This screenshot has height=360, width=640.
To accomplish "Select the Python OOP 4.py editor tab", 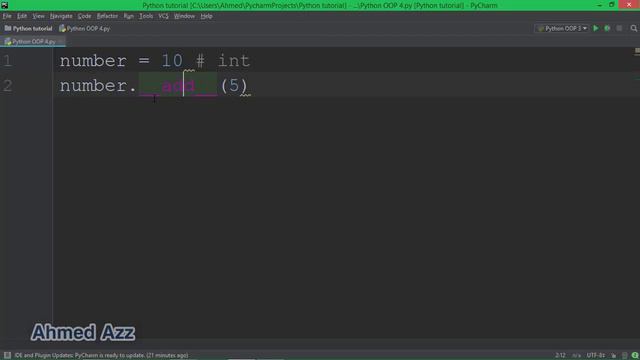I will [x=33, y=41].
